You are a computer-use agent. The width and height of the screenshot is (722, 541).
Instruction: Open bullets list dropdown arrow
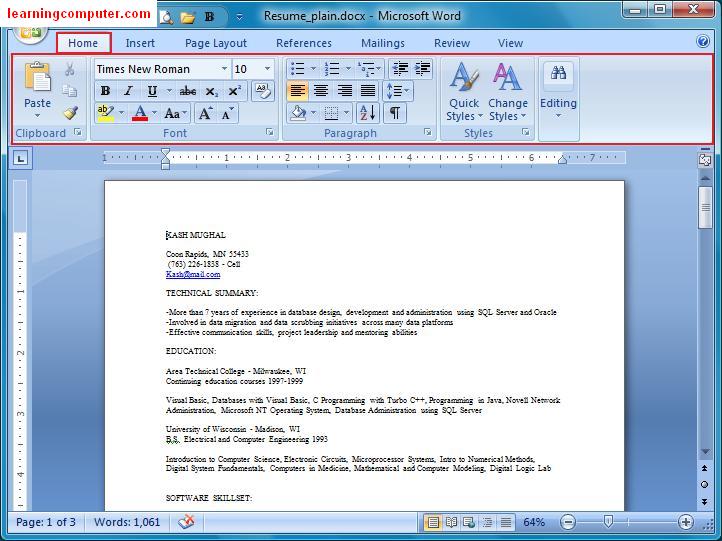[x=313, y=69]
